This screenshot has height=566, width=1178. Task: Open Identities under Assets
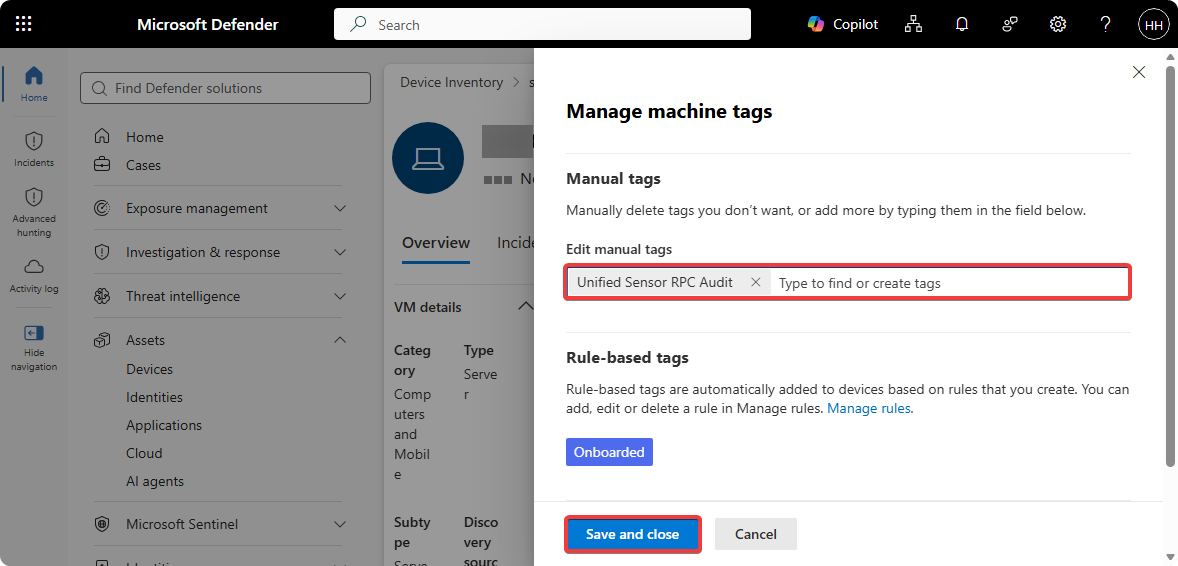pos(154,397)
